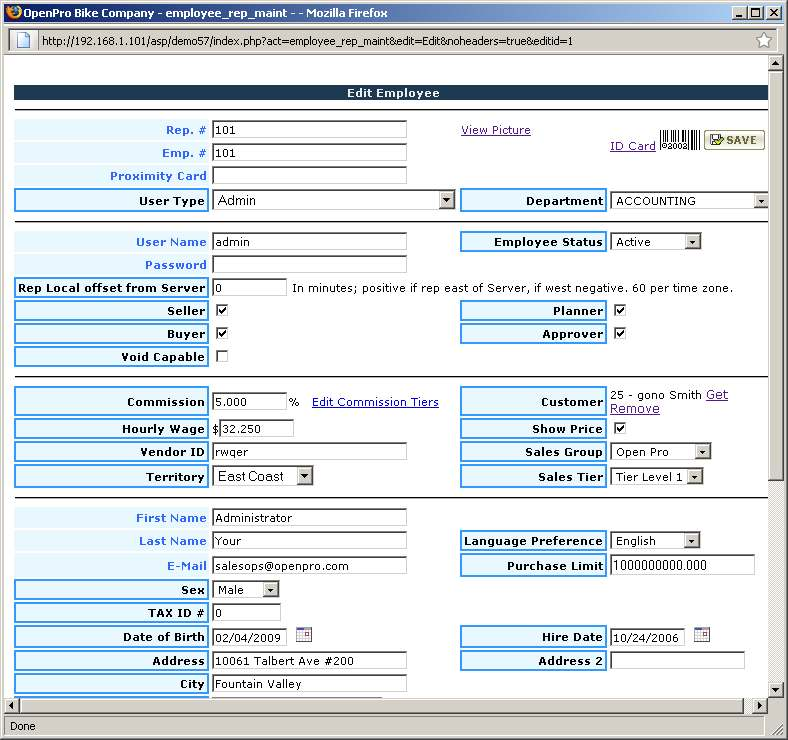Click into the Proximity Card field
788x740 pixels.
click(x=309, y=176)
